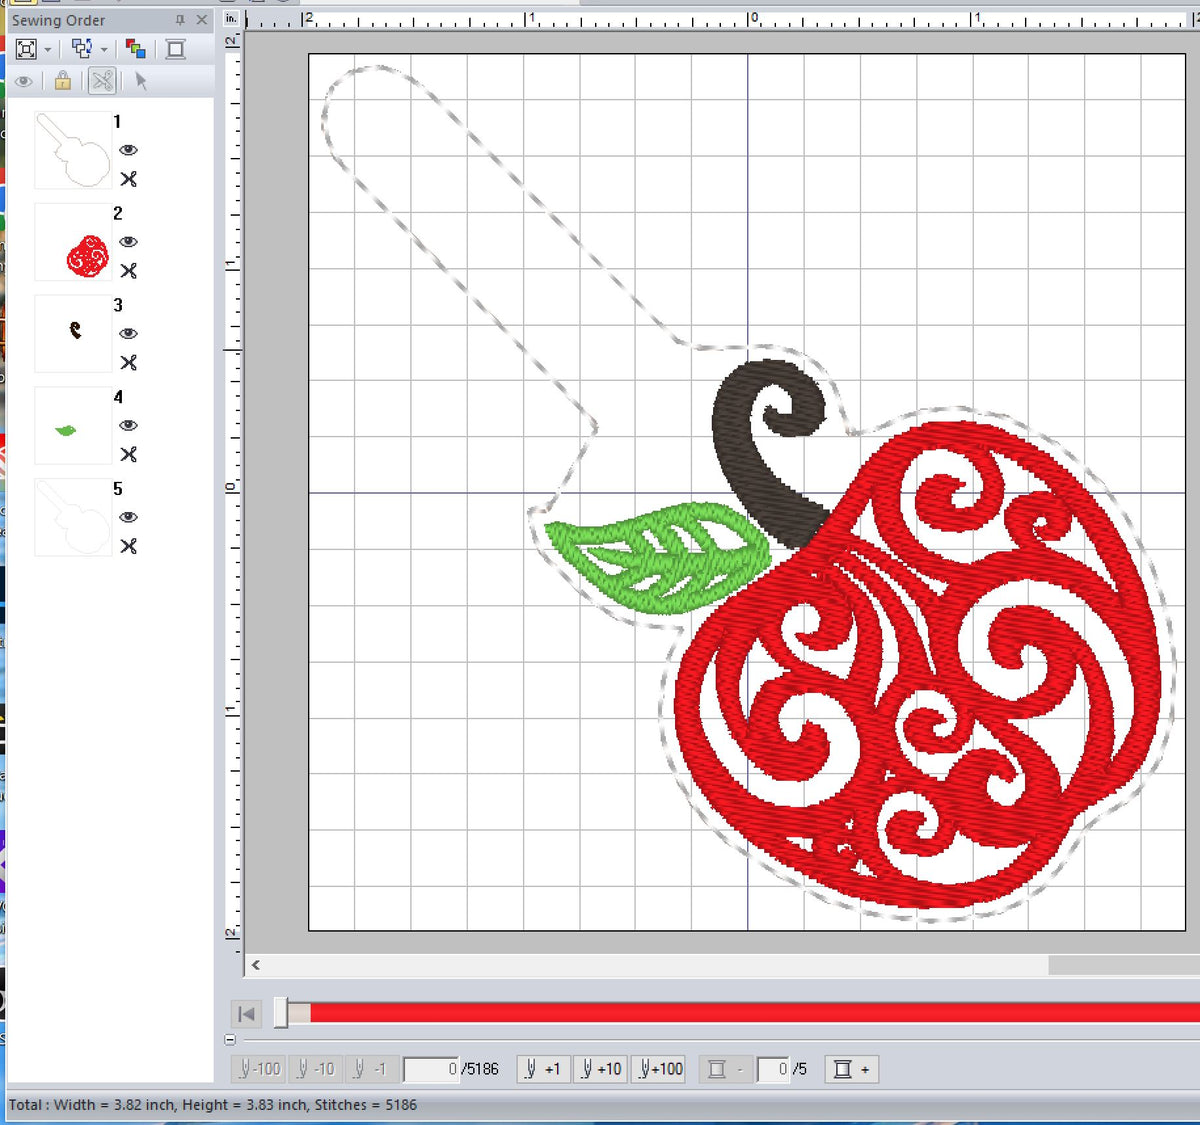Click the +10 stitches button
1200x1125 pixels.
point(601,1069)
